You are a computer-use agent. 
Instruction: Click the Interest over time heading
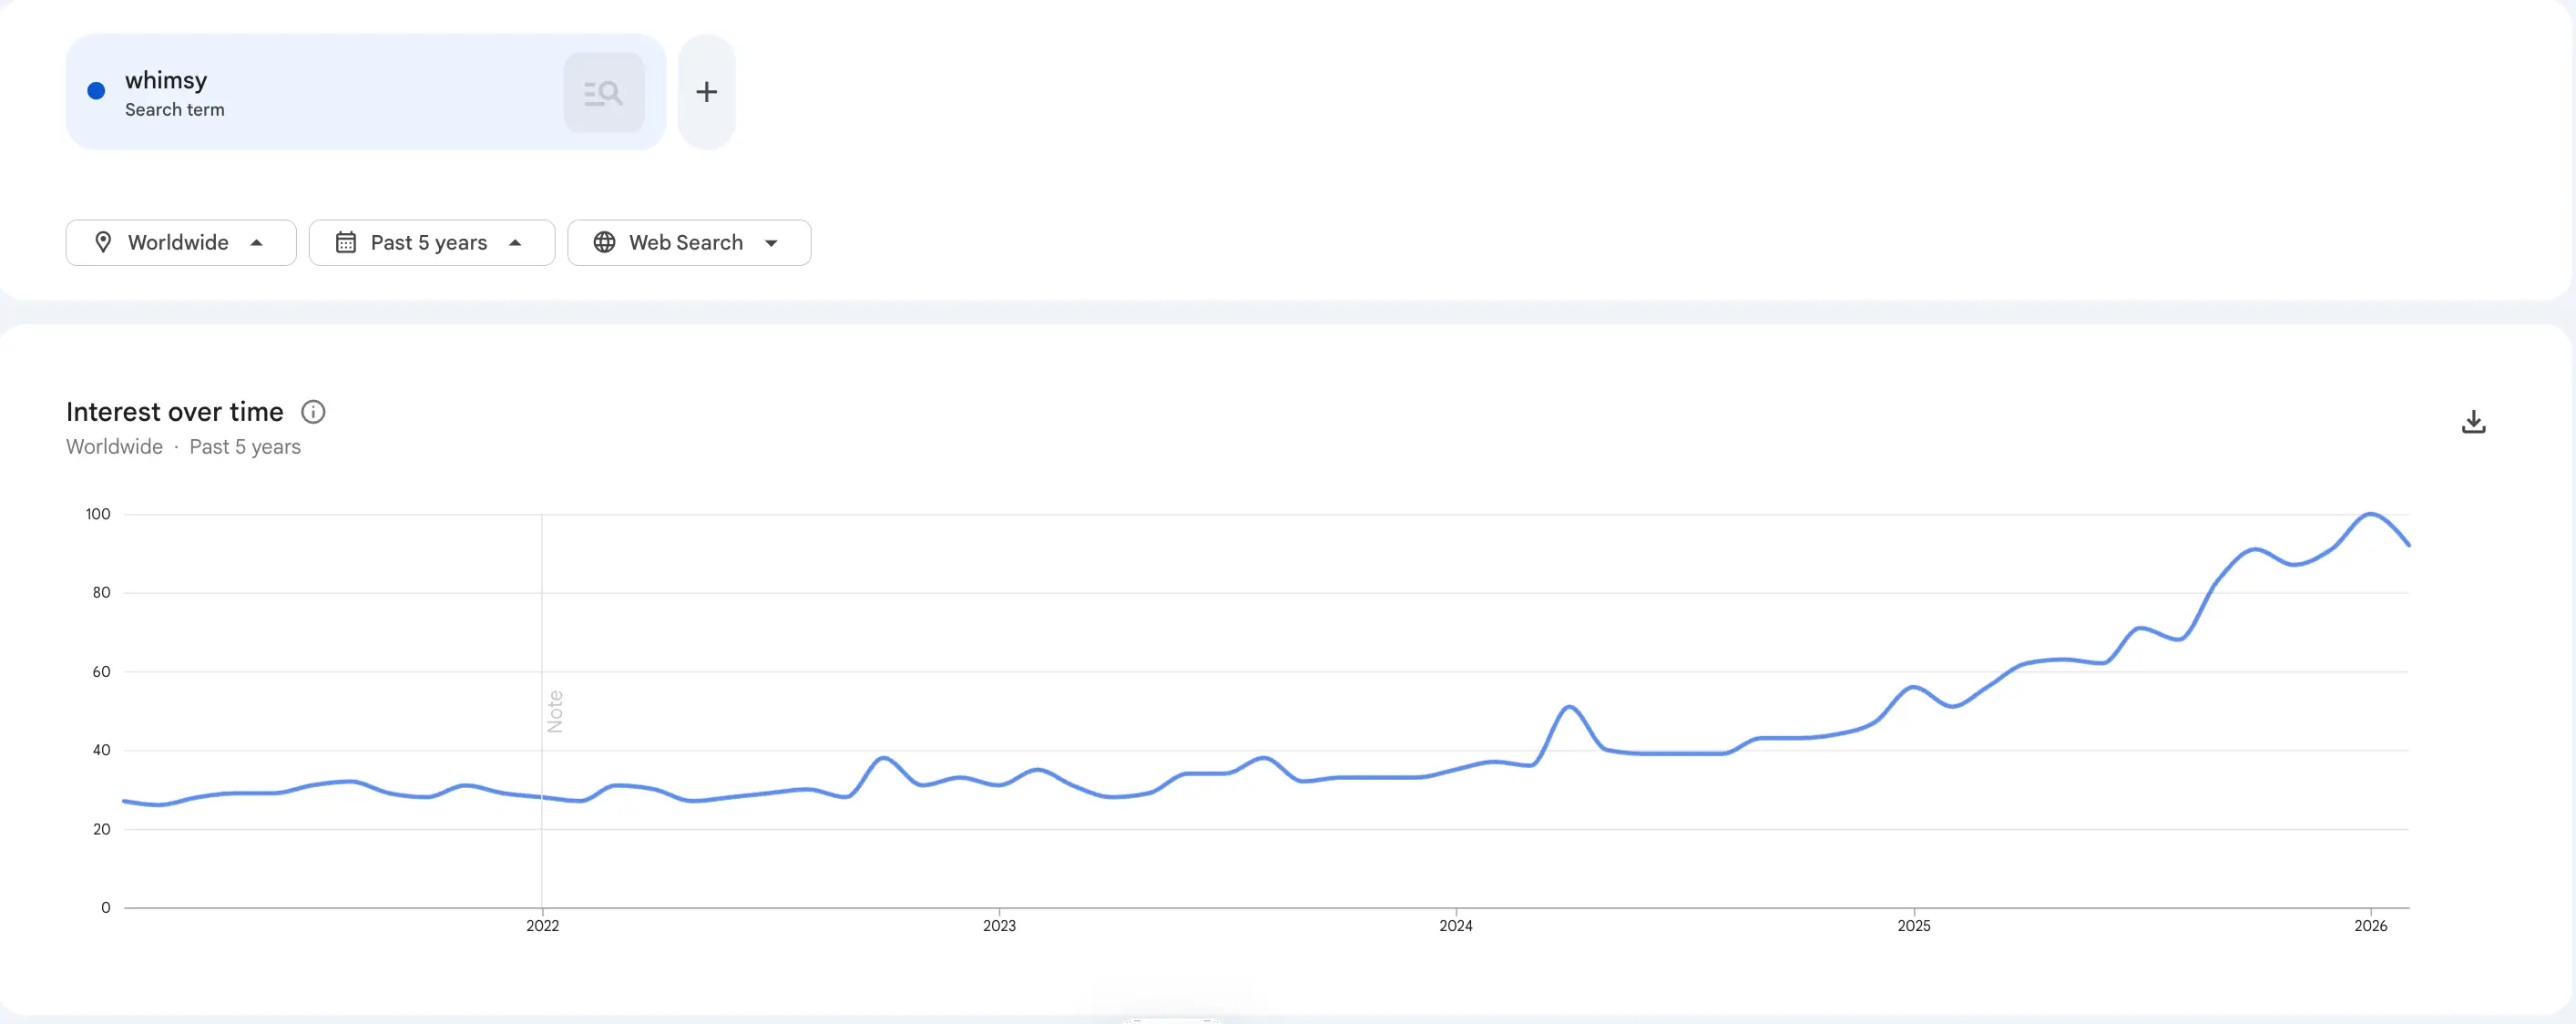click(173, 411)
